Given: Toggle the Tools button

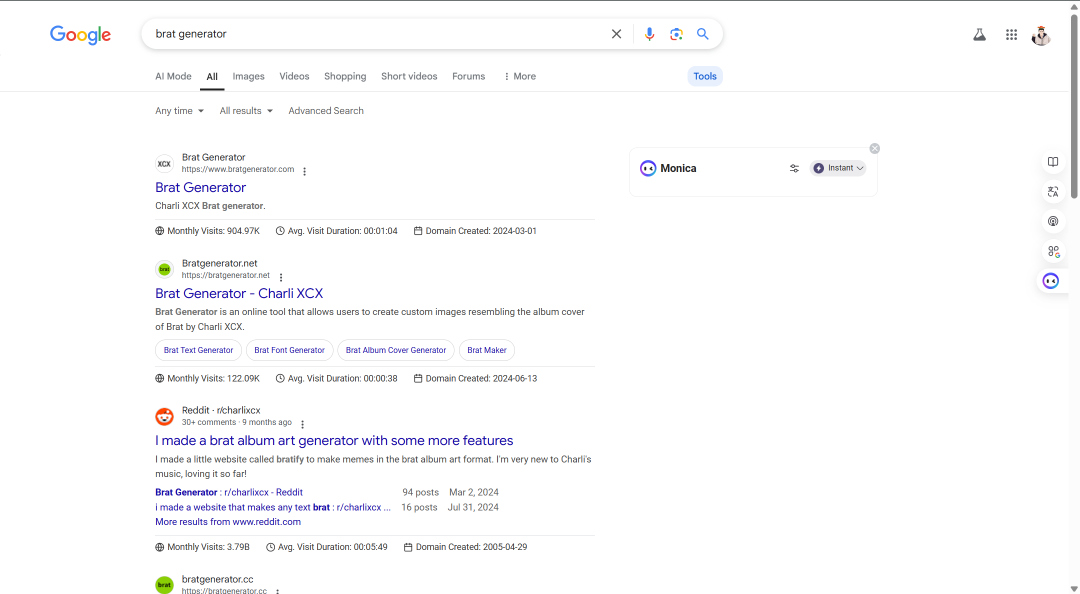Looking at the screenshot, I should [x=705, y=76].
